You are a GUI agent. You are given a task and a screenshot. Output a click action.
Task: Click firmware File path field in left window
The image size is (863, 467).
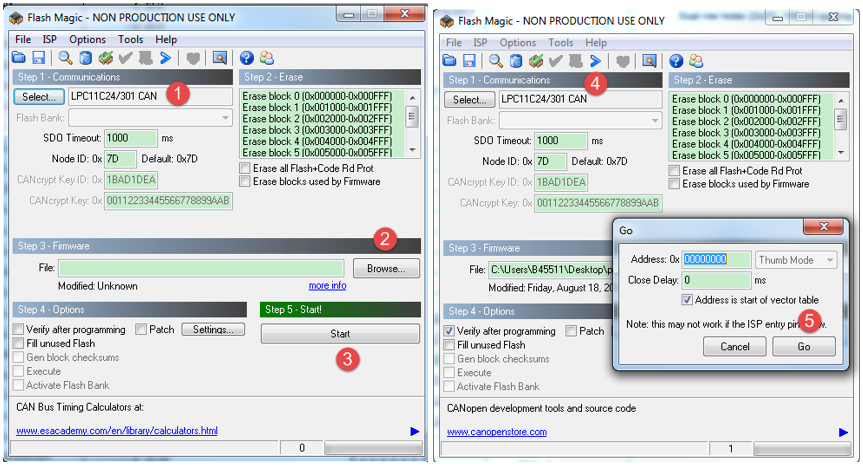click(x=201, y=268)
